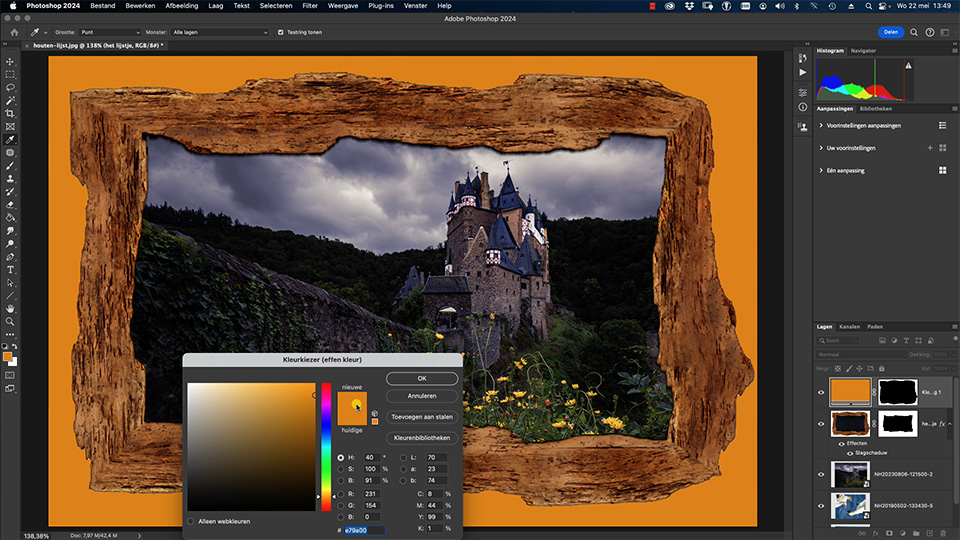Viewport: 960px width, 540px height.
Task: Select the Path Selection tool
Action: [10, 283]
